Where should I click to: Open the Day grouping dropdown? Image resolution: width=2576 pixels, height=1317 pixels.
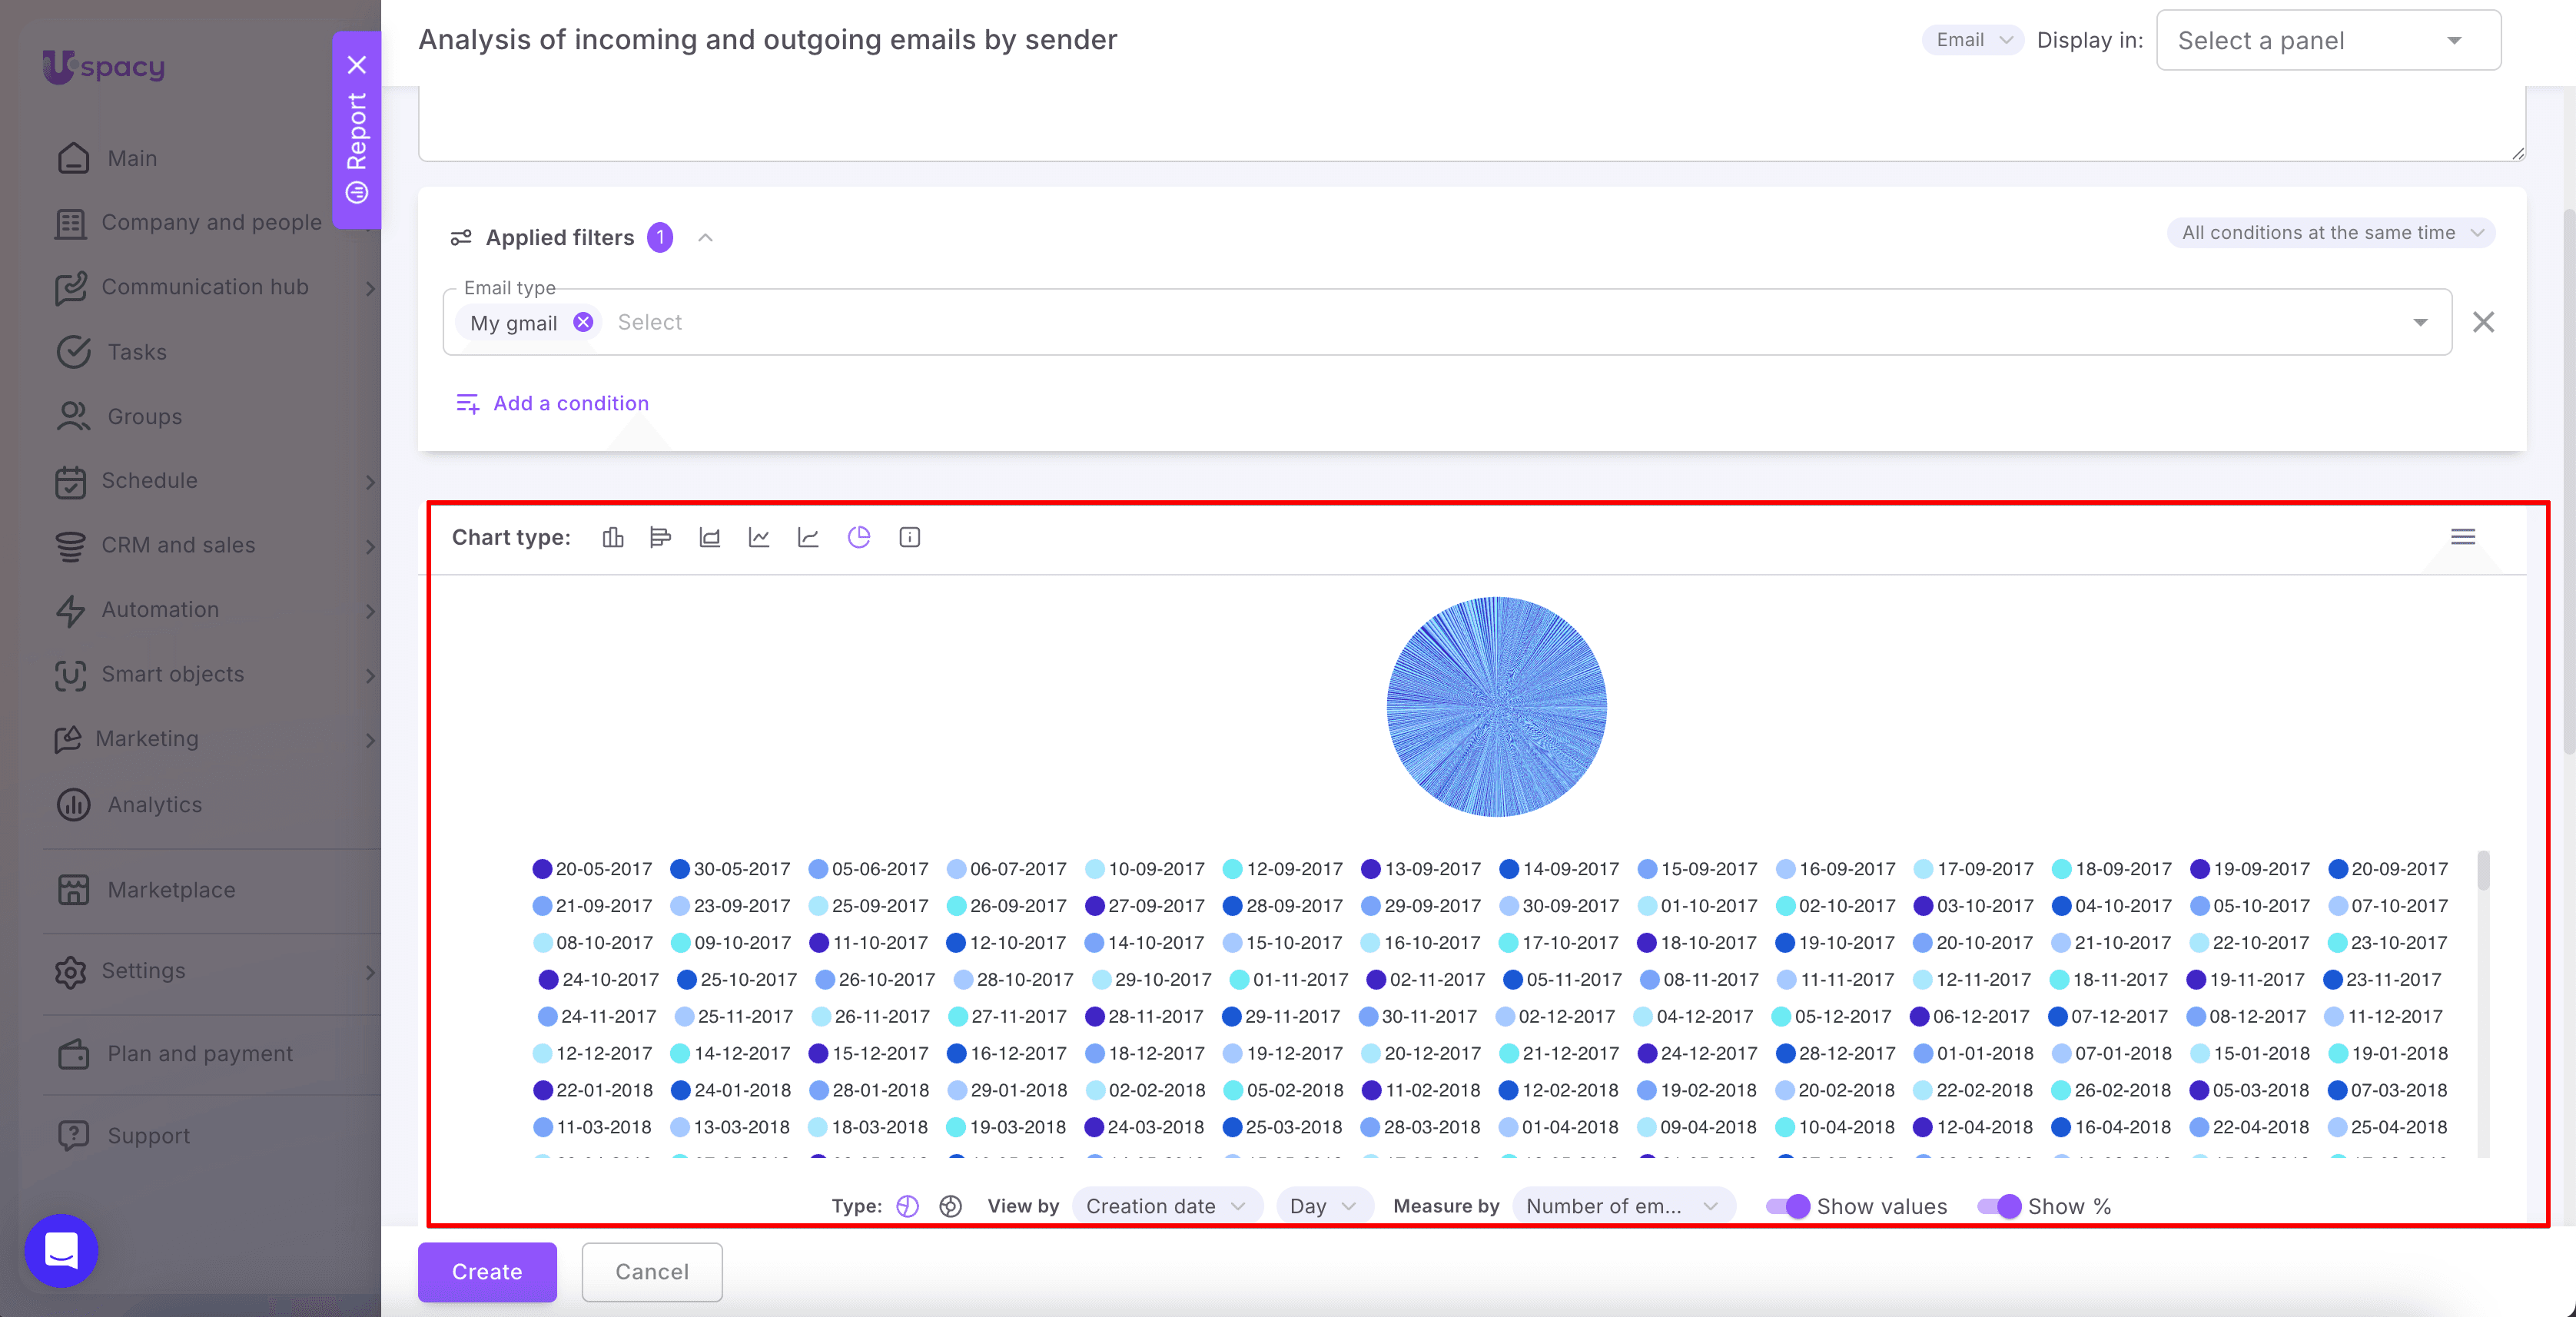pyautogui.click(x=1323, y=1206)
